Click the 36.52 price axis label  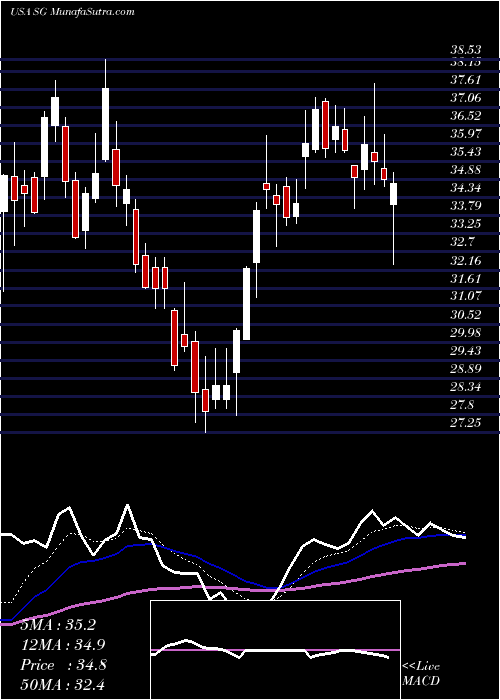(x=466, y=116)
